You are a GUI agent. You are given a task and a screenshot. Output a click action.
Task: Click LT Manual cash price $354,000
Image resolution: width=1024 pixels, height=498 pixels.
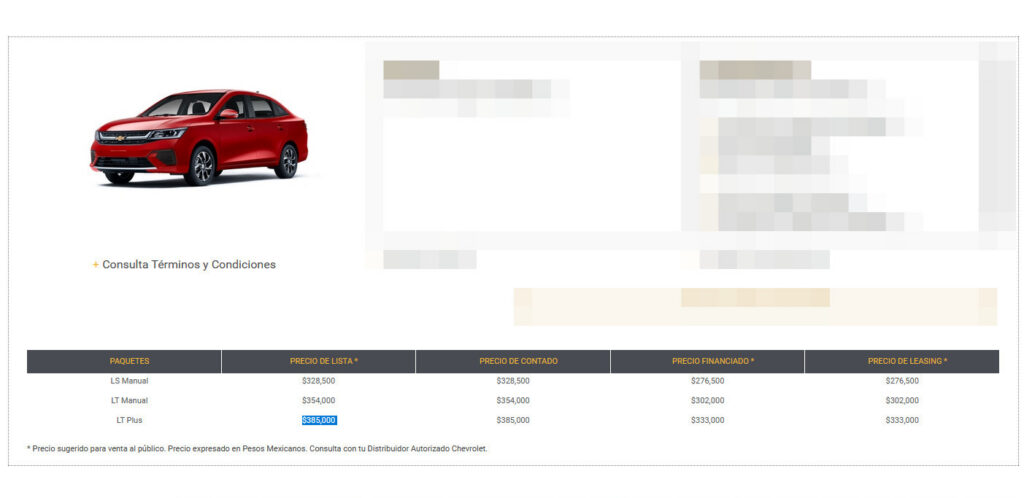pos(513,400)
